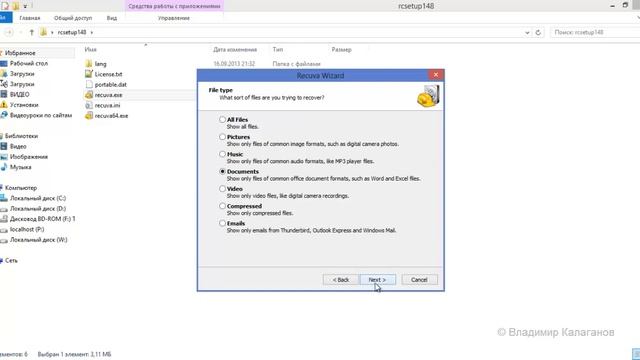Open Установки in sidebar
Viewport: 640px width, 360px height.
24,105
